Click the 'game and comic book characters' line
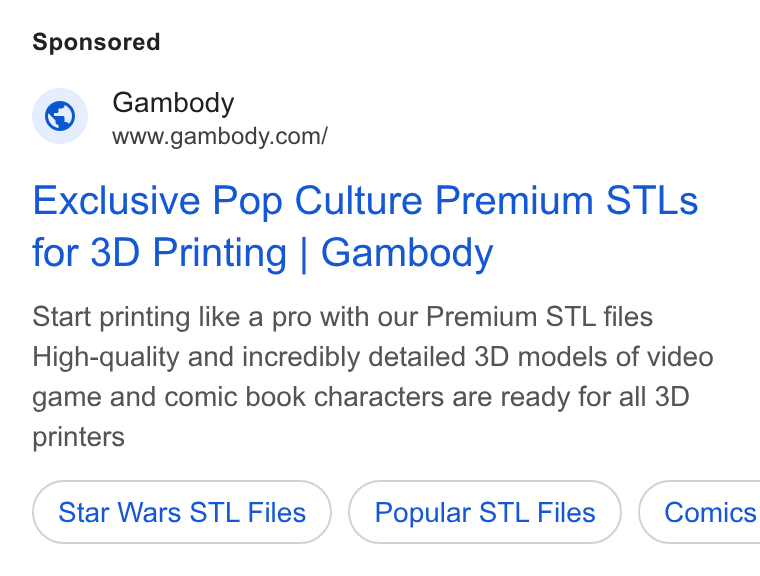Viewport: 760px width, 576px height. click(x=361, y=397)
